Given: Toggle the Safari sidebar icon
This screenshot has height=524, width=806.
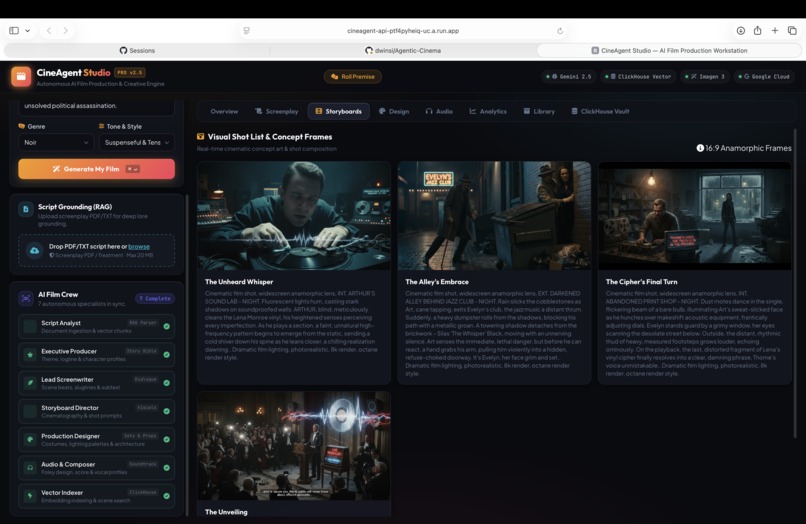Looking at the screenshot, I should point(14,31).
